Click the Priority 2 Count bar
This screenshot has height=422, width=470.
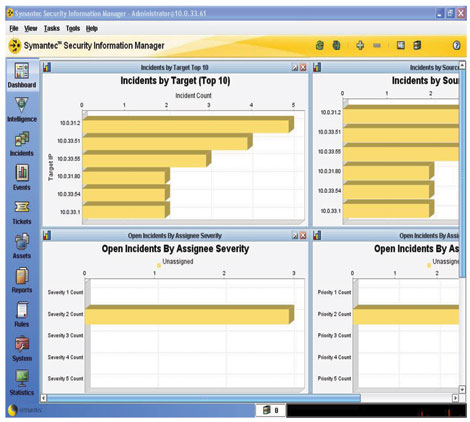coord(406,314)
